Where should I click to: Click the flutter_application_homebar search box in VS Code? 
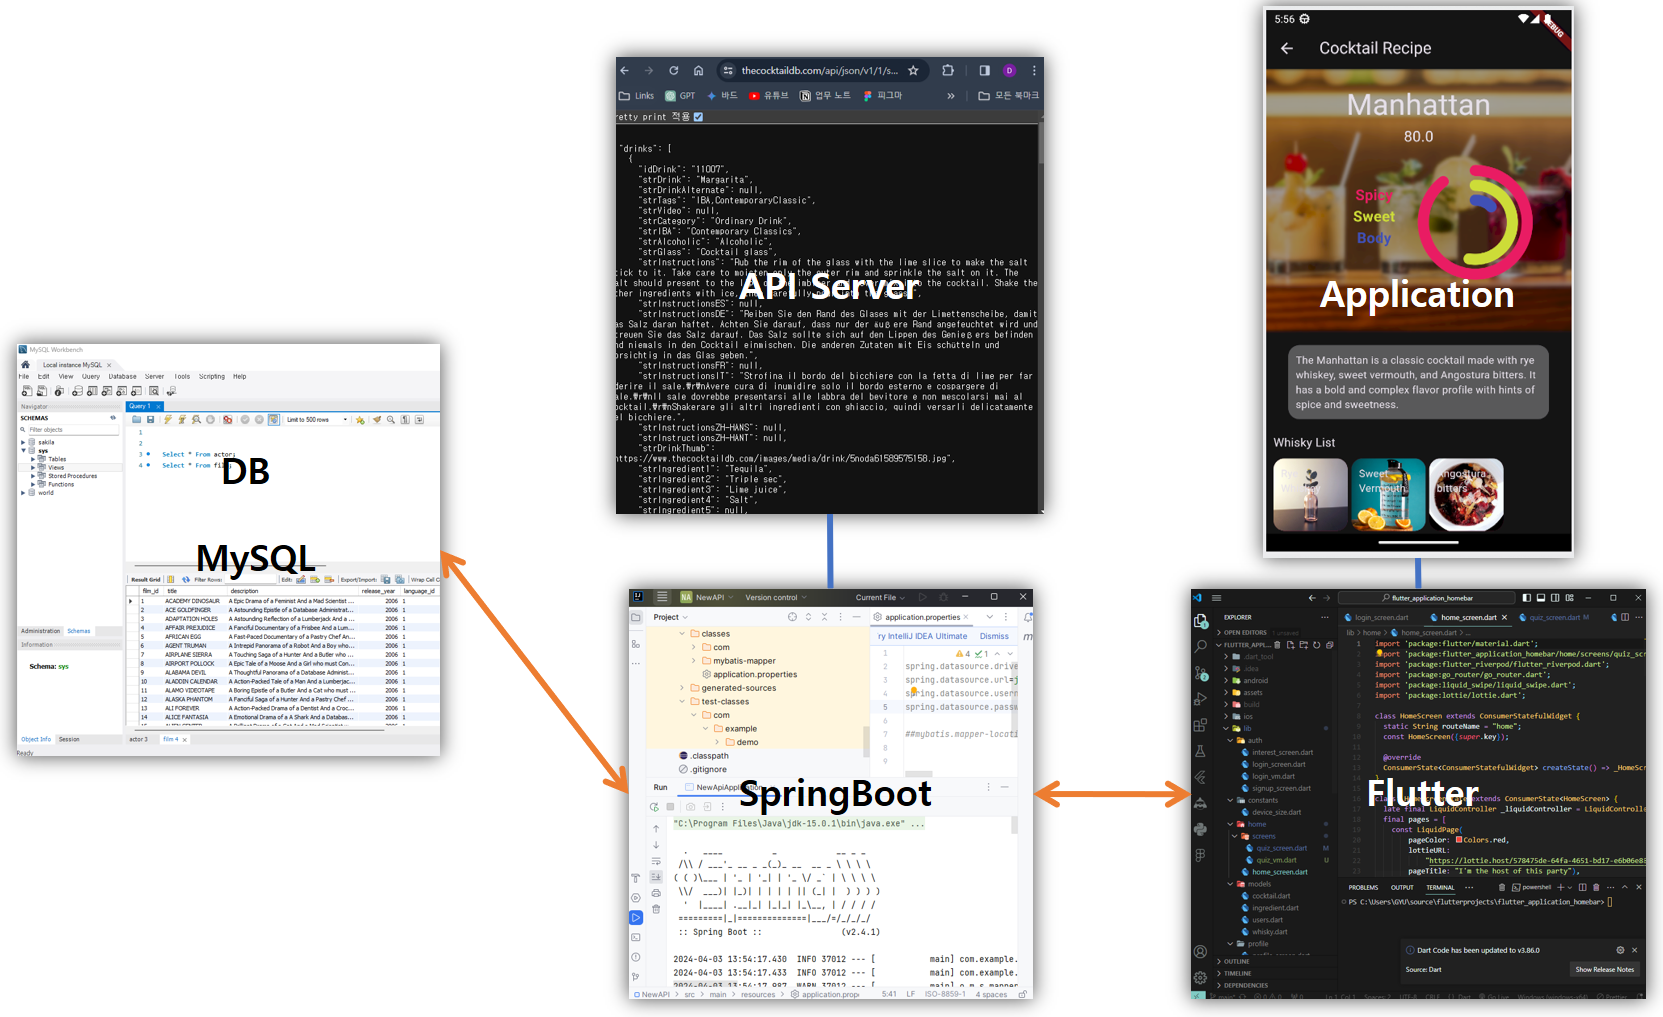(x=1428, y=598)
